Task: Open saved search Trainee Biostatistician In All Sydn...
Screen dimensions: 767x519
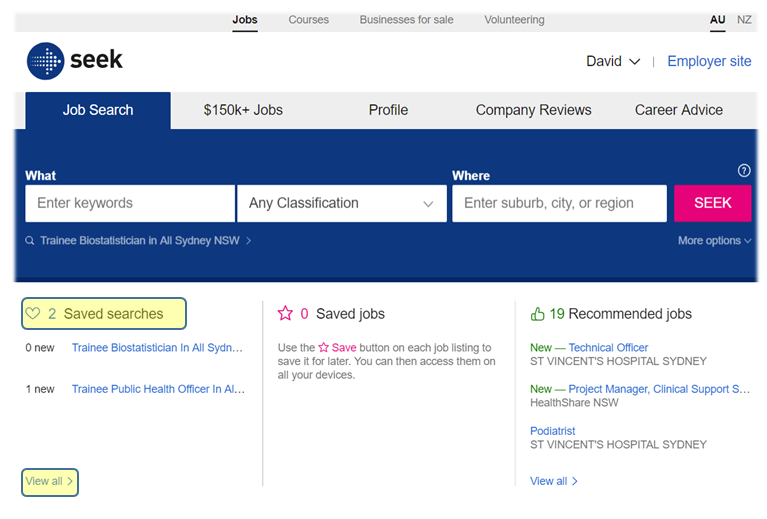Action: tap(157, 348)
